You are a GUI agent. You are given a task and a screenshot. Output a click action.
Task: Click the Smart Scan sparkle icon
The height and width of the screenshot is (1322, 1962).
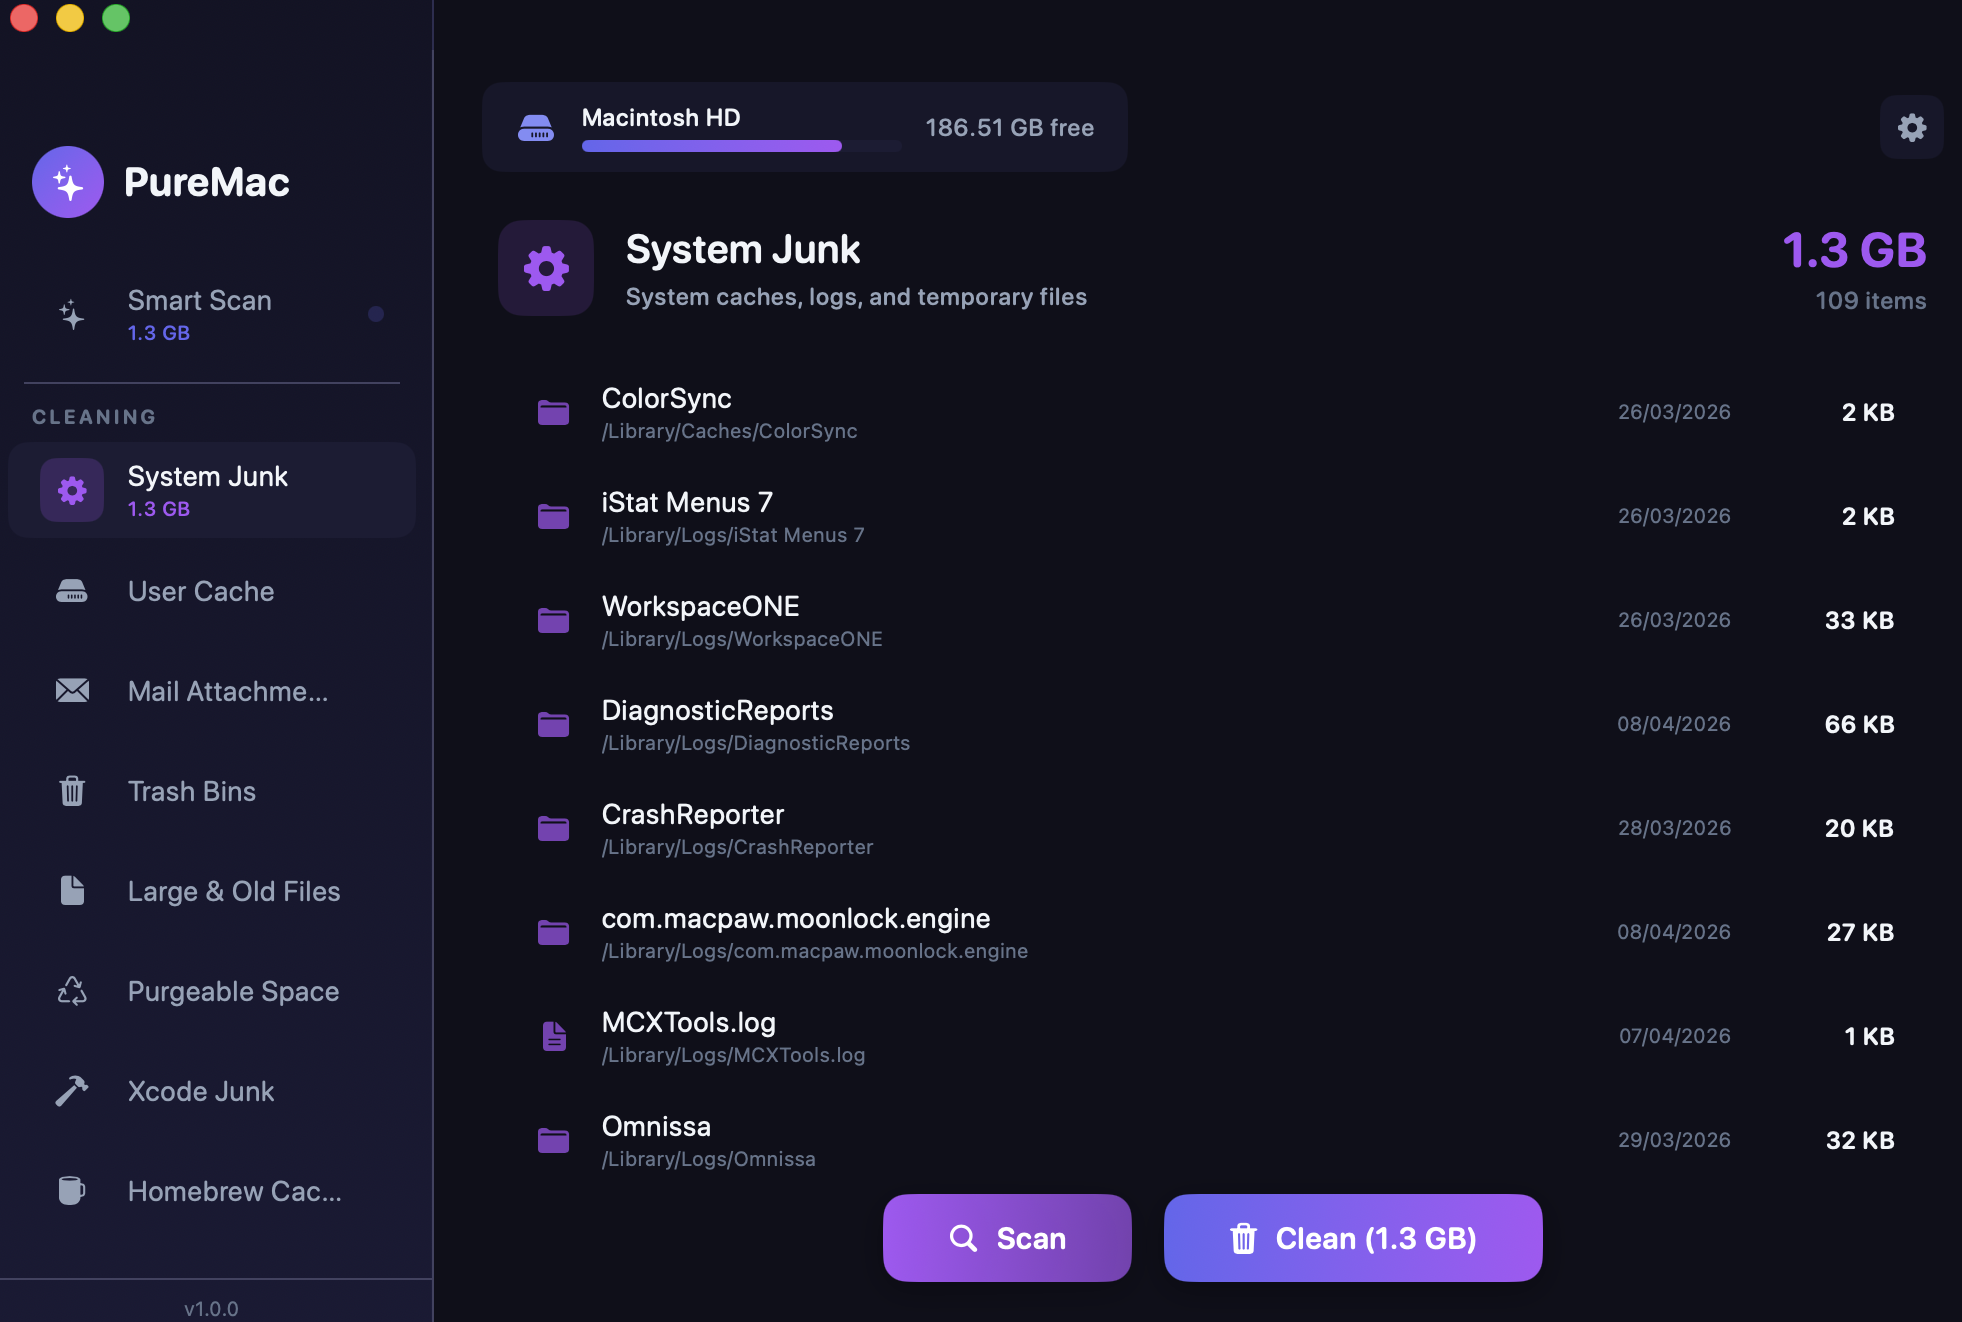click(71, 315)
